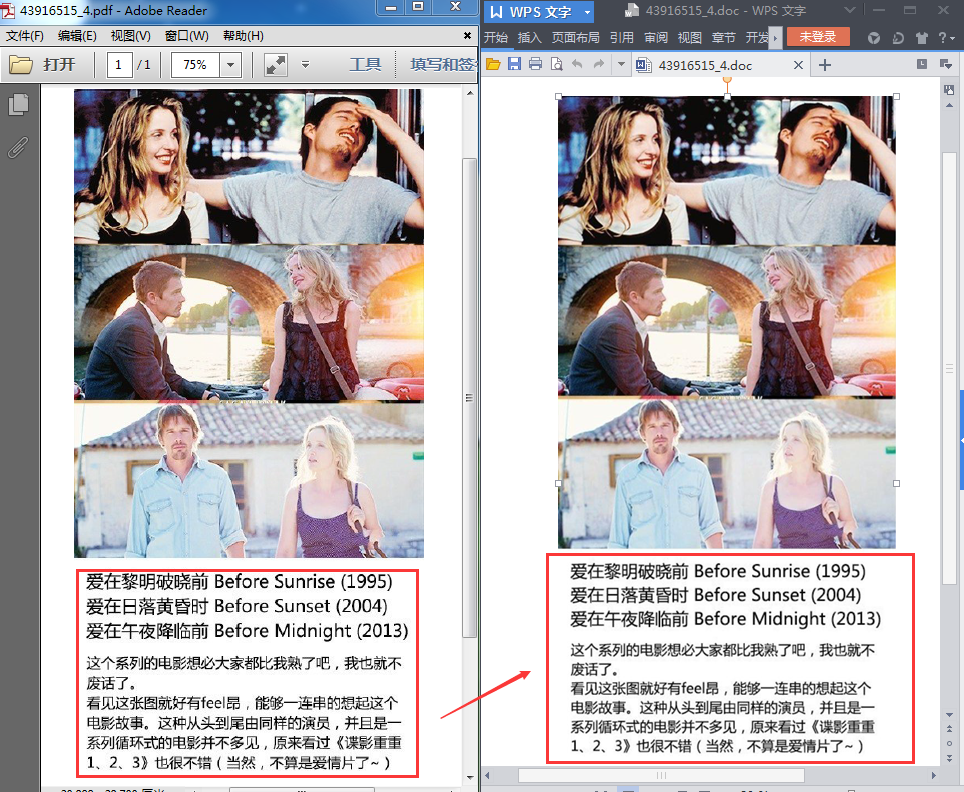Screen dimensions: 964x792
Task: Click the WPS redo arrow icon
Action: pyautogui.click(x=599, y=64)
